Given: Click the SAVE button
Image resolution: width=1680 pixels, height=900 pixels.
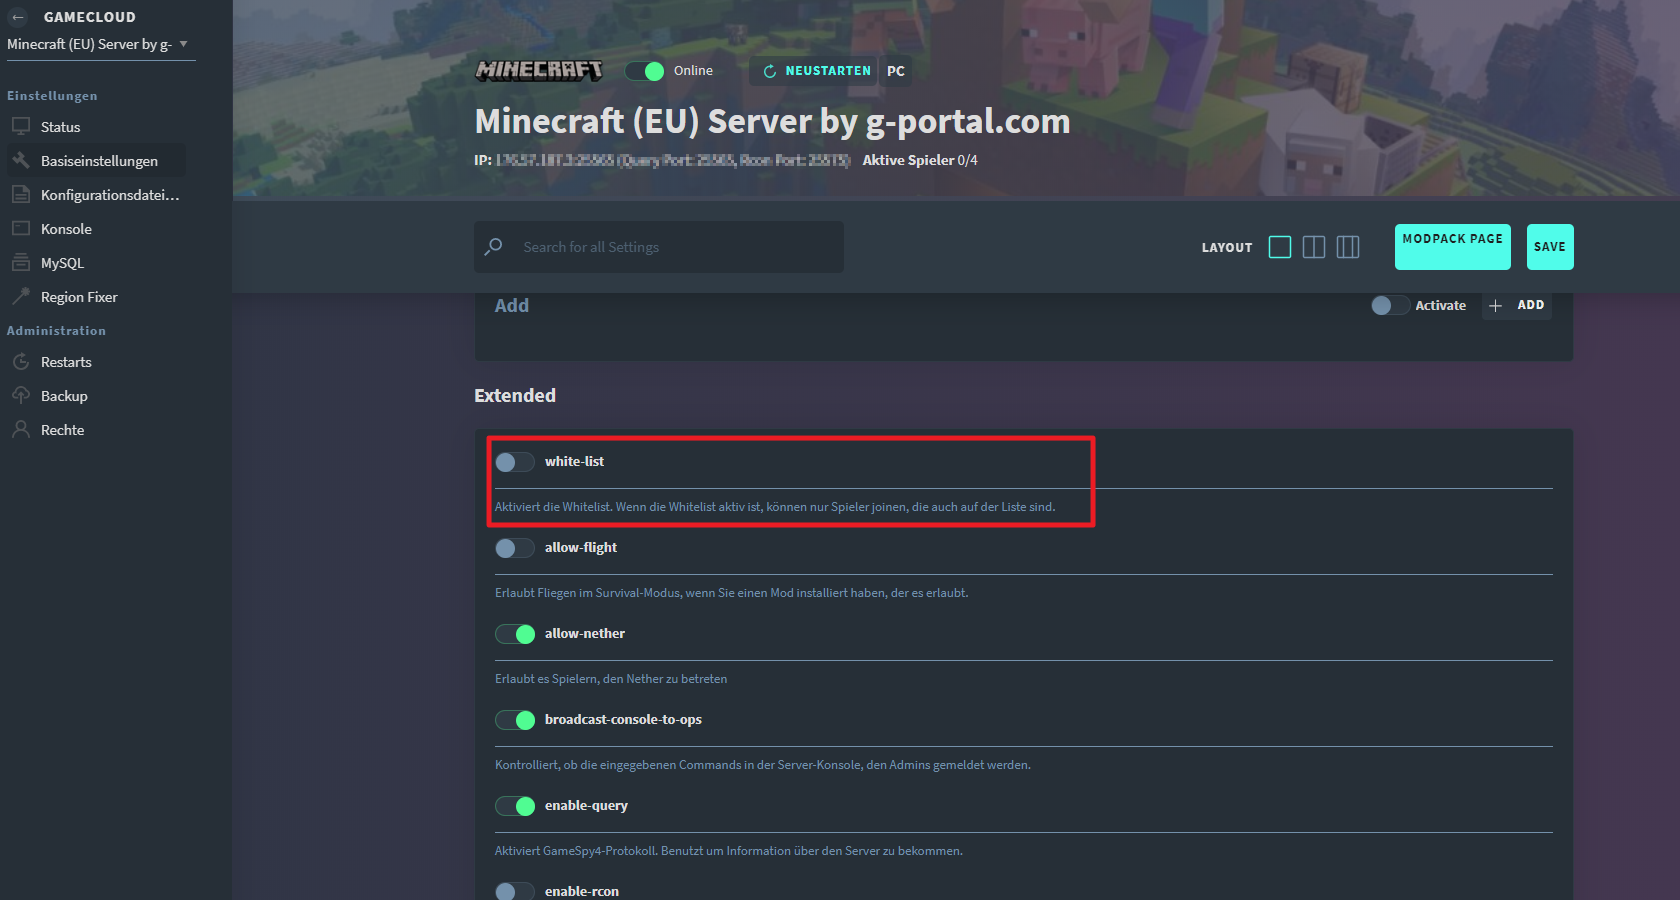Looking at the screenshot, I should coord(1550,247).
